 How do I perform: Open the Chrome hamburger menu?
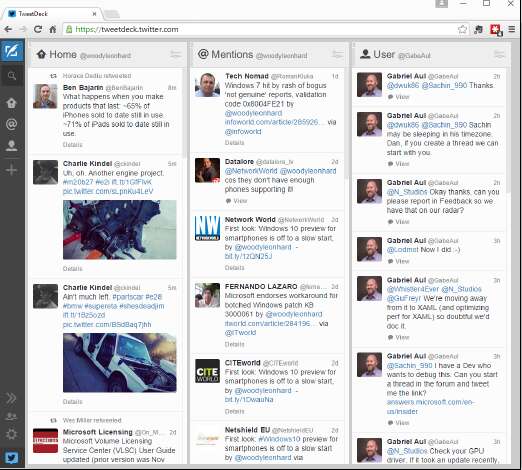[512, 29]
